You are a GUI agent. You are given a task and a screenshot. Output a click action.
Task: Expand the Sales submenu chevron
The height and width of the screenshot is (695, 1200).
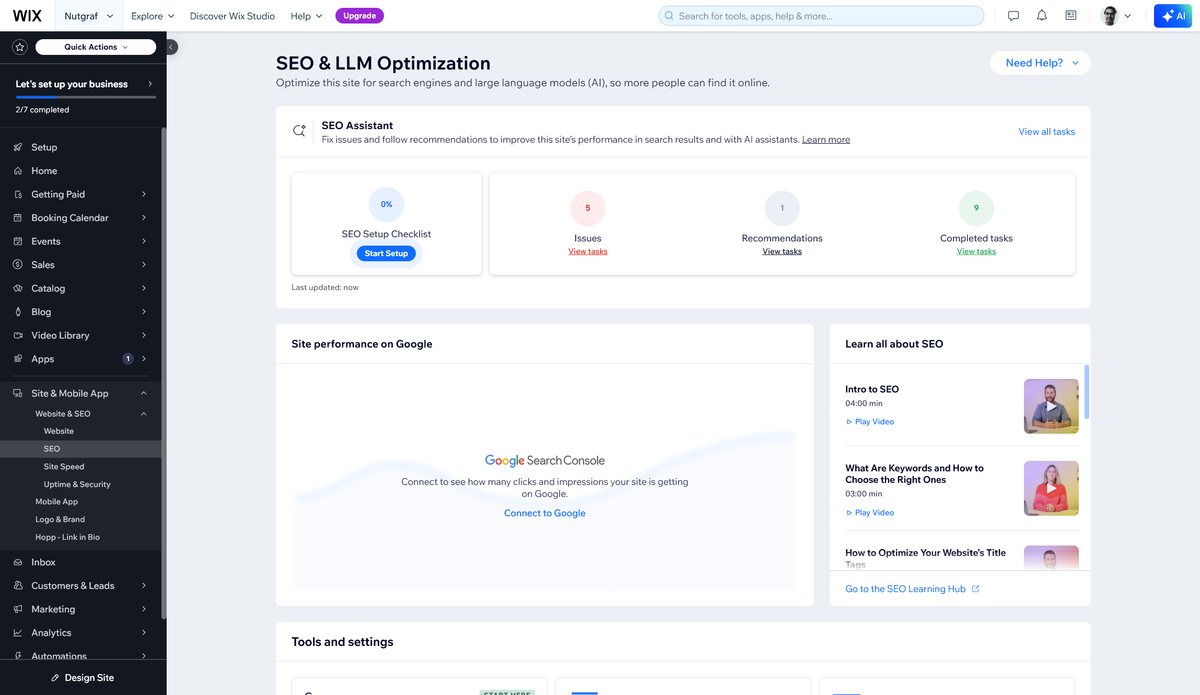[x=144, y=265]
